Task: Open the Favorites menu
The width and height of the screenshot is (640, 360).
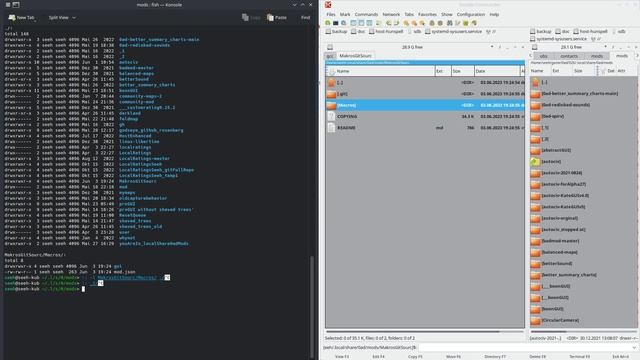Action: (427, 14)
